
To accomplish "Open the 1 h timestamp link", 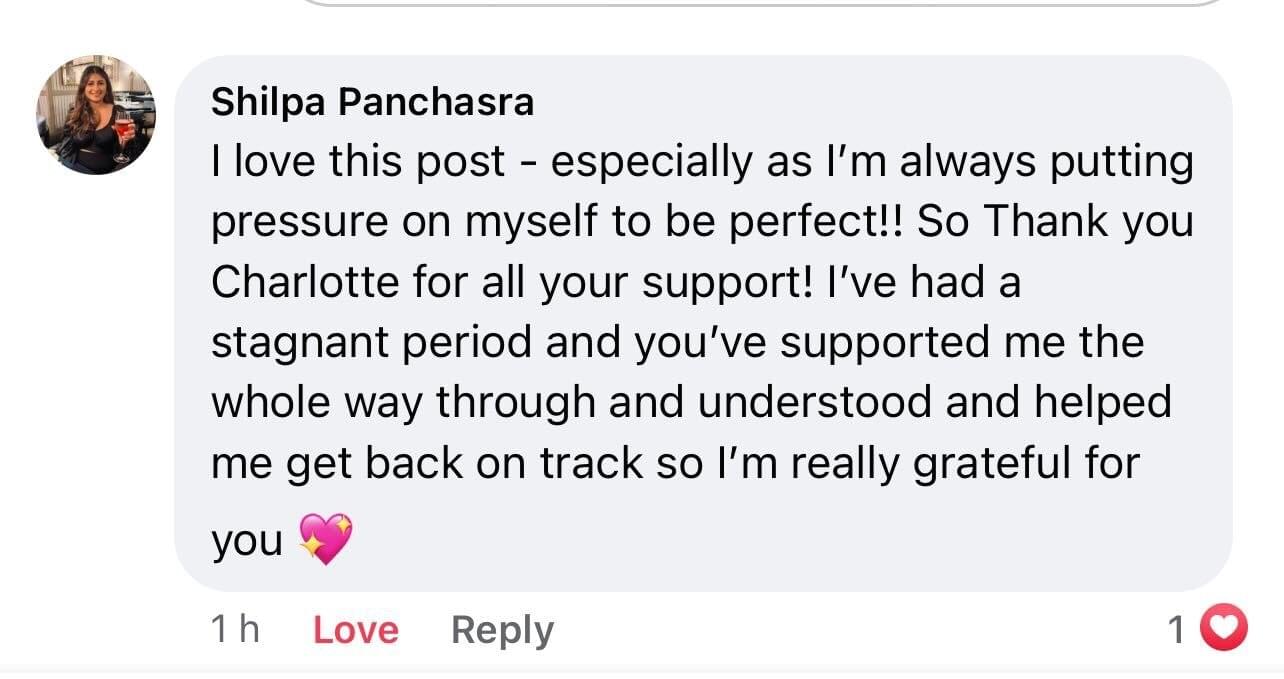I will click(235, 629).
